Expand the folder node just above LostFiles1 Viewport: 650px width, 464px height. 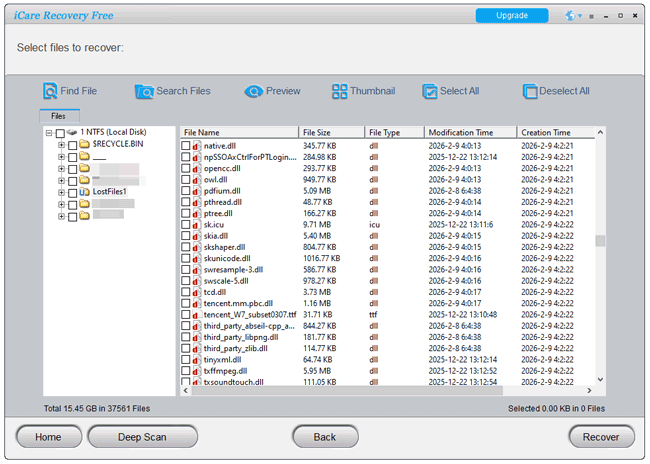click(61, 181)
